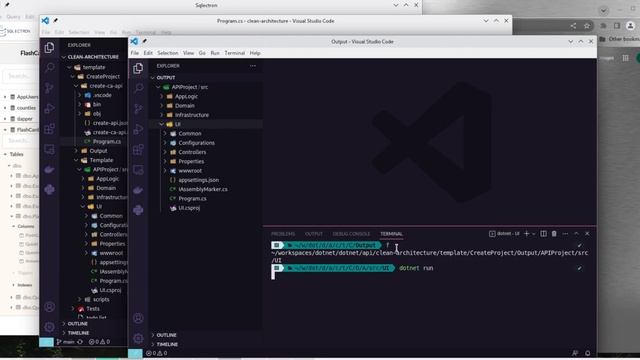640x360 pixels.
Task: Open Remote Explorer in Output VS Code window
Action: [138, 169]
